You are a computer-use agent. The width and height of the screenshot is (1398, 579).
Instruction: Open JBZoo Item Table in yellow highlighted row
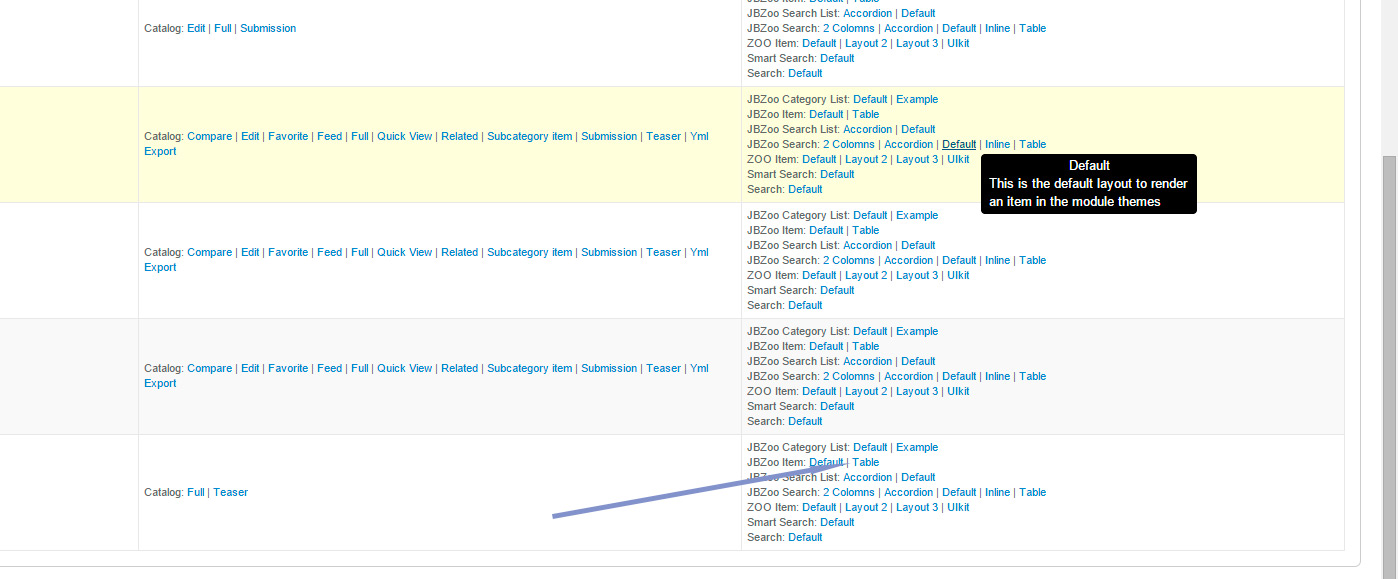[x=866, y=114]
